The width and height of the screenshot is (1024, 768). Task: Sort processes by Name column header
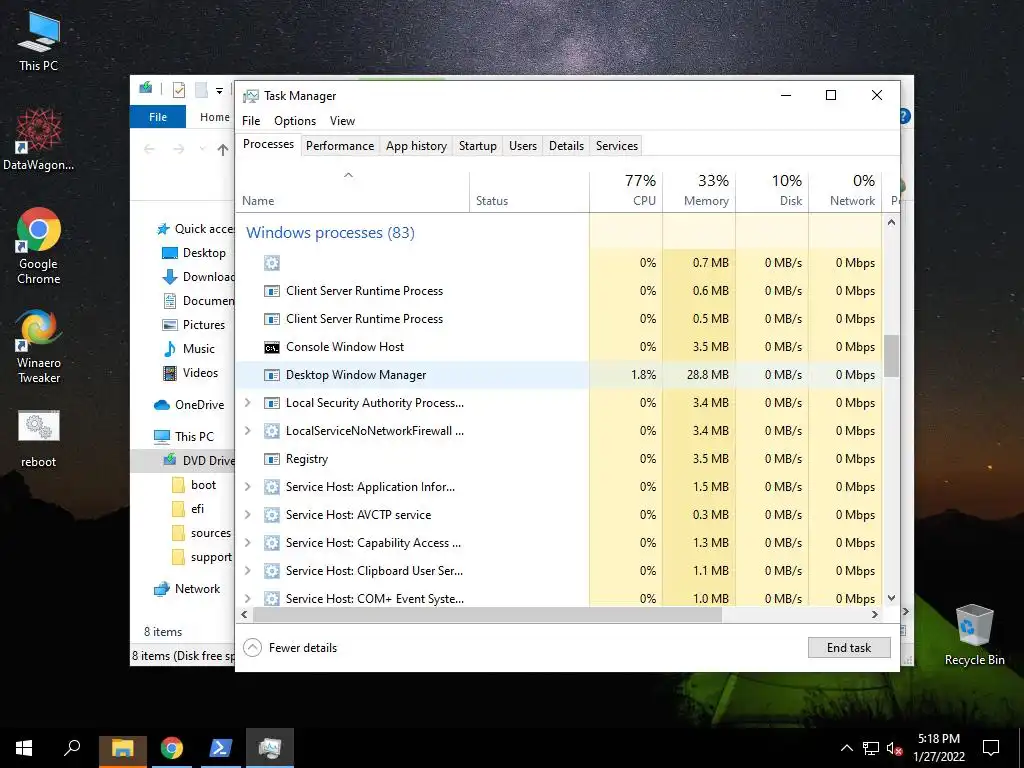point(352,191)
